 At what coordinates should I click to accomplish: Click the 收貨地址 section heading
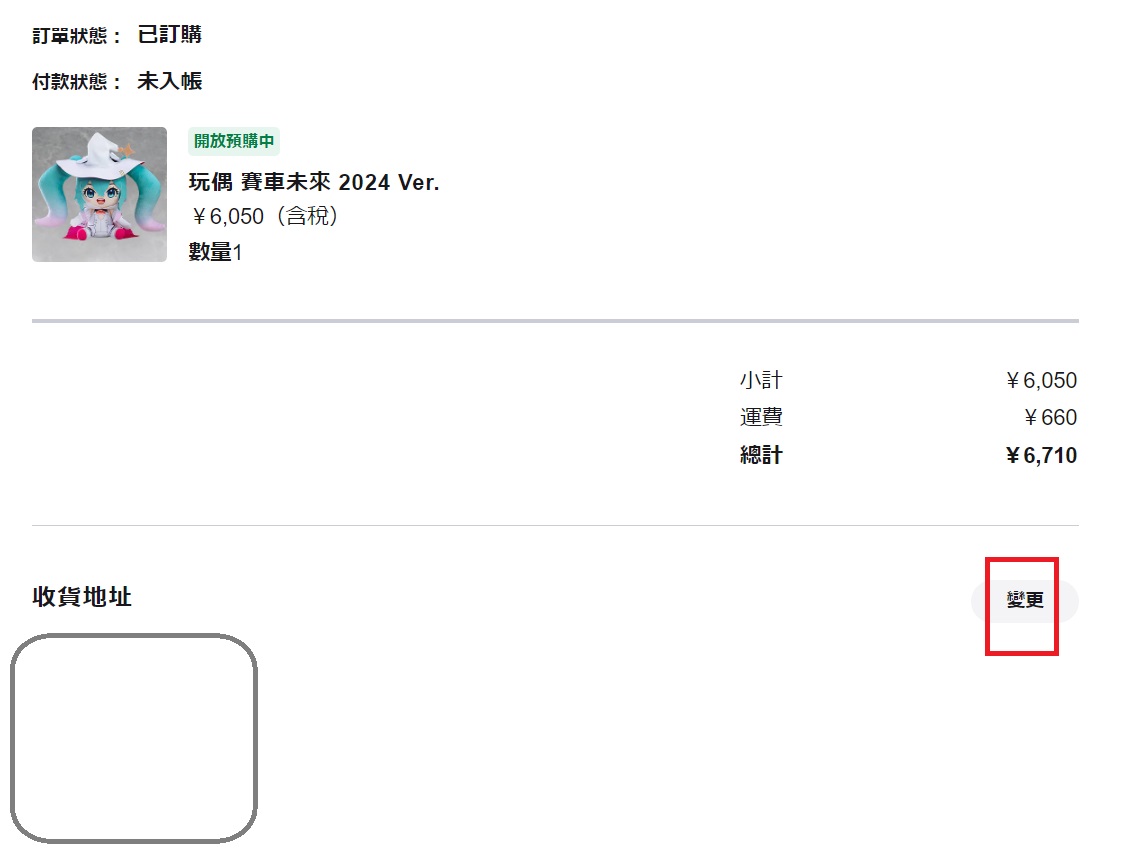pyautogui.click(x=82, y=596)
